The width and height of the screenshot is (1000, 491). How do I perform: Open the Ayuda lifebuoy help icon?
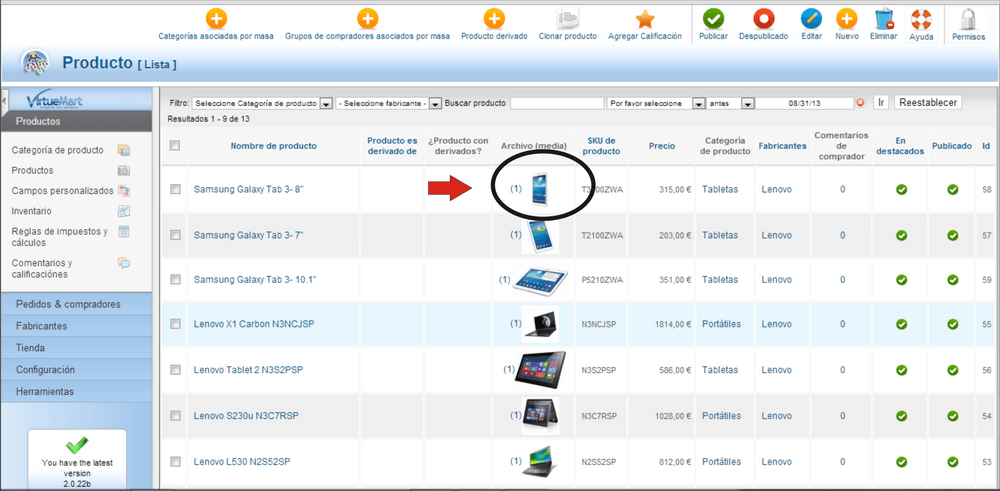[921, 19]
